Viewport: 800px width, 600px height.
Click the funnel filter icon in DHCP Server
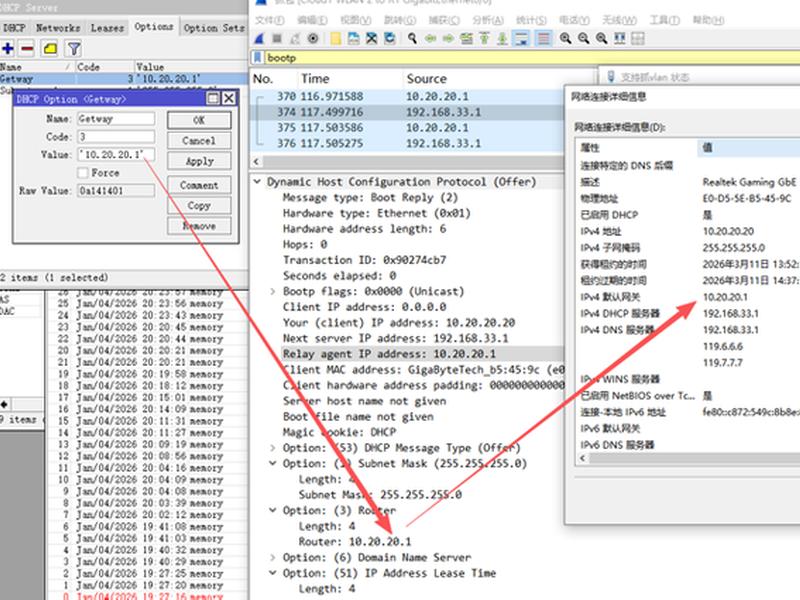tap(74, 49)
